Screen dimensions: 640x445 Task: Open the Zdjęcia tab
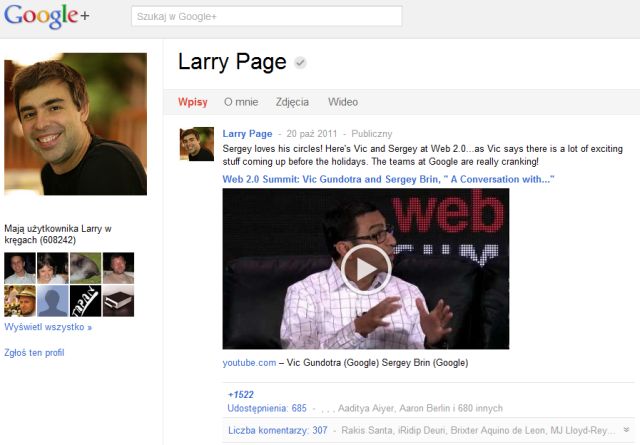[x=292, y=102]
